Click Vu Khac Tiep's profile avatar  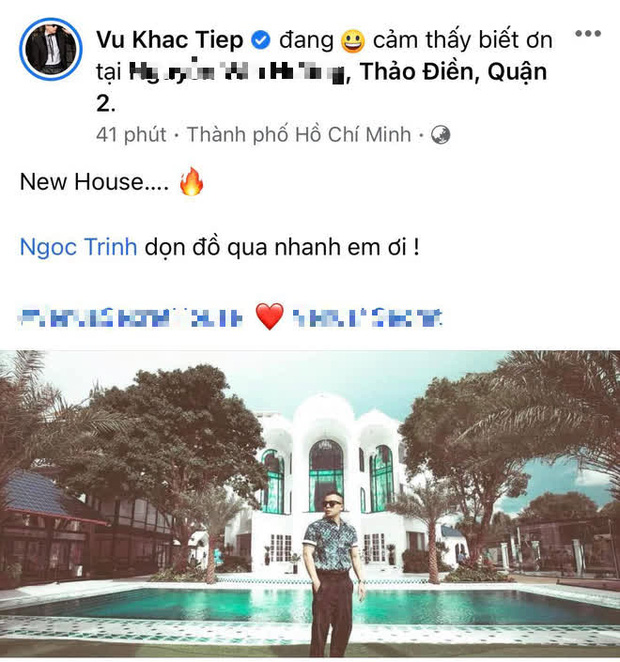pos(51,49)
